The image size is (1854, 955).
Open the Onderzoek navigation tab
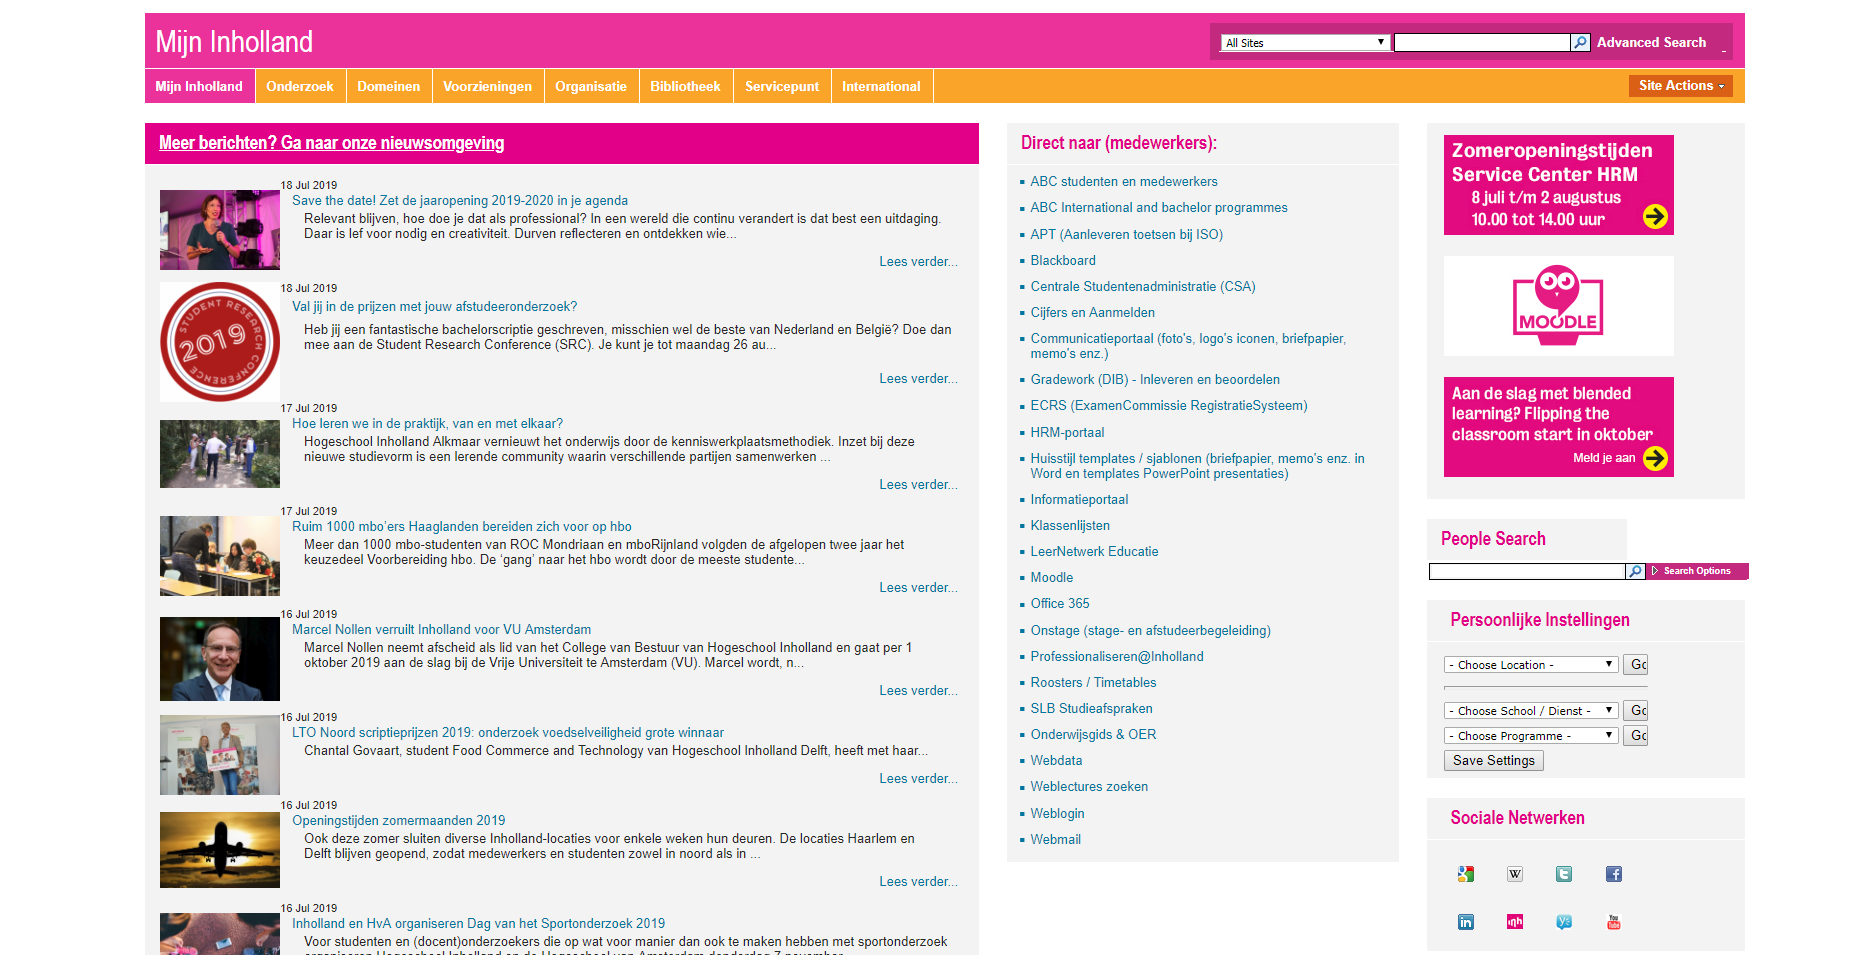300,86
